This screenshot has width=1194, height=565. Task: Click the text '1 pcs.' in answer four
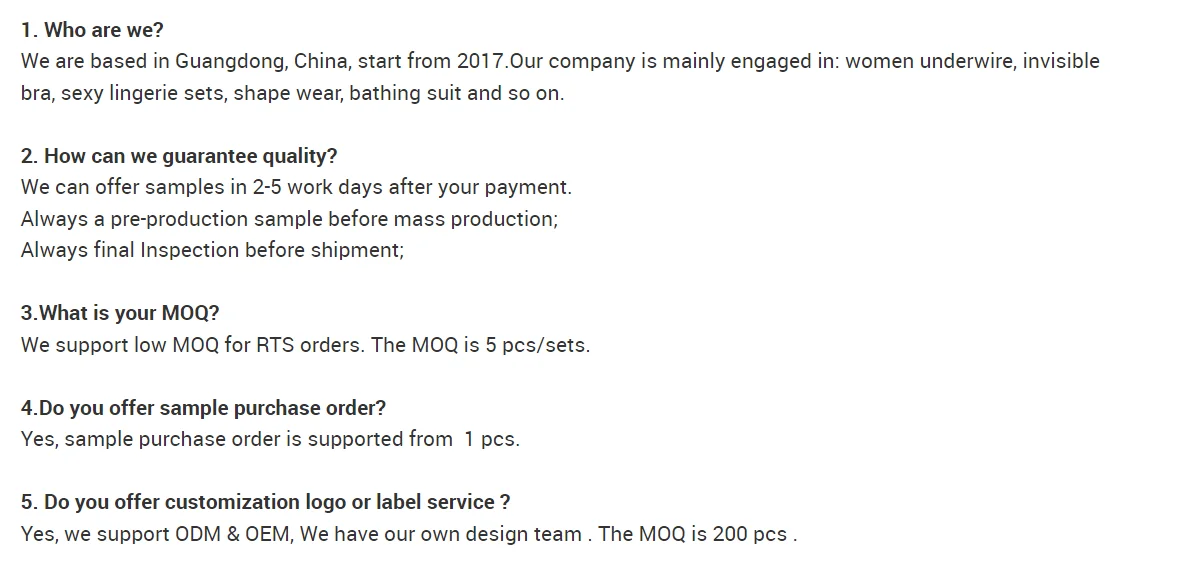(x=492, y=439)
